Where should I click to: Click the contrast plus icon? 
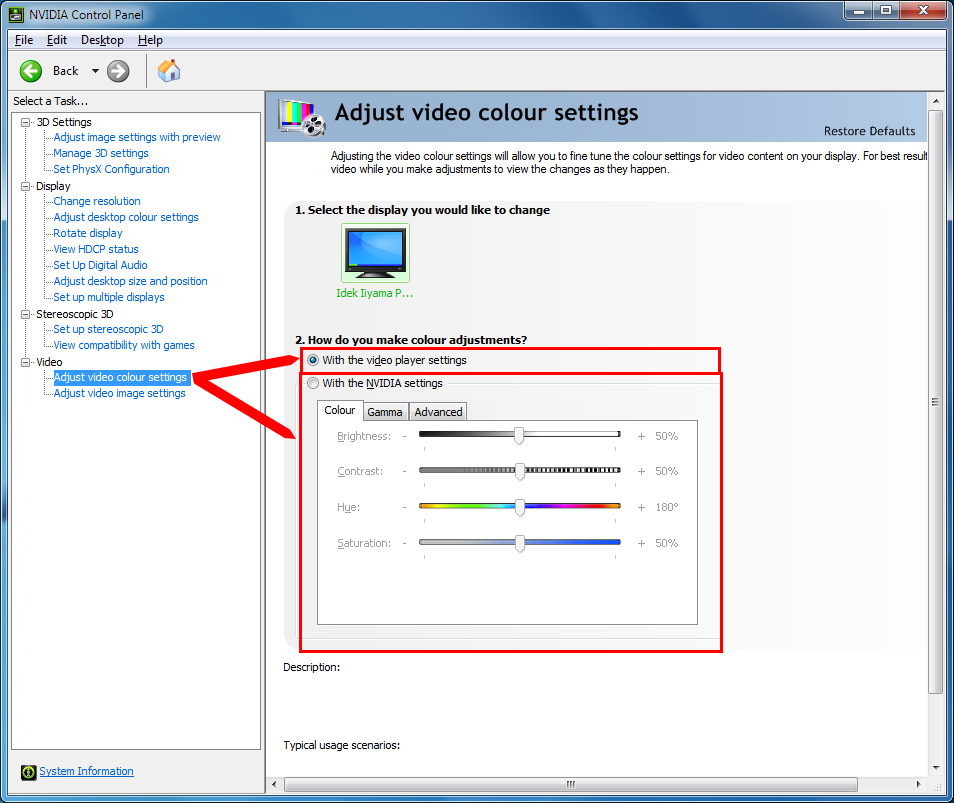(x=641, y=471)
